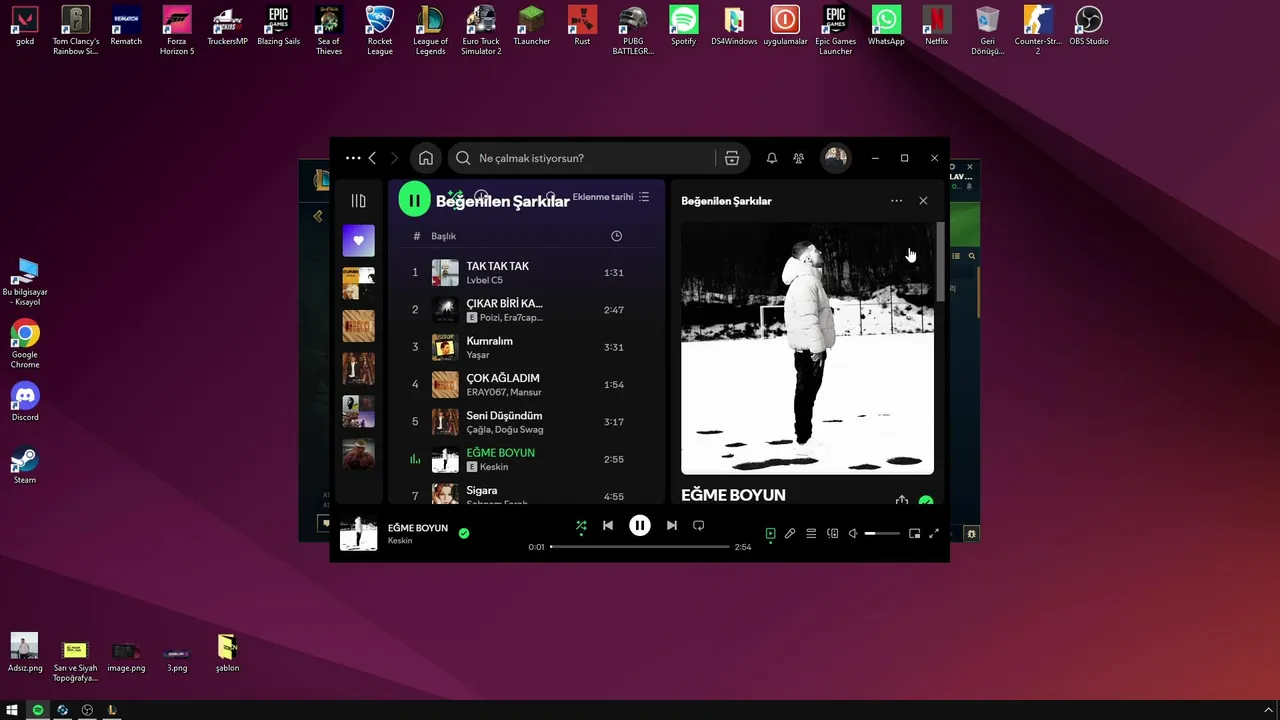Go to Spotify Home
Viewport: 1280px width, 720px height.
click(426, 158)
